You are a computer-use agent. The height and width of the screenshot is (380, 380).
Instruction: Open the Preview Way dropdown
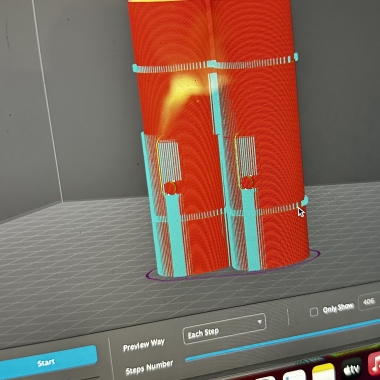[x=224, y=329]
